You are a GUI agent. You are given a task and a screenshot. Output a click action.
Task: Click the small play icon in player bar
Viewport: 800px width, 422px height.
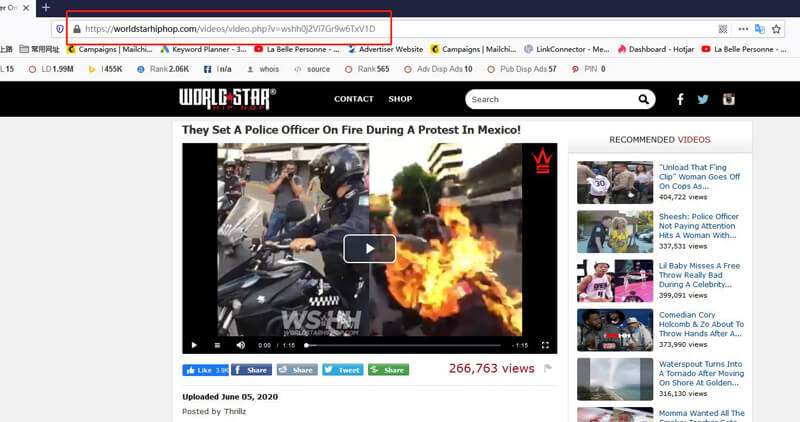(x=194, y=345)
